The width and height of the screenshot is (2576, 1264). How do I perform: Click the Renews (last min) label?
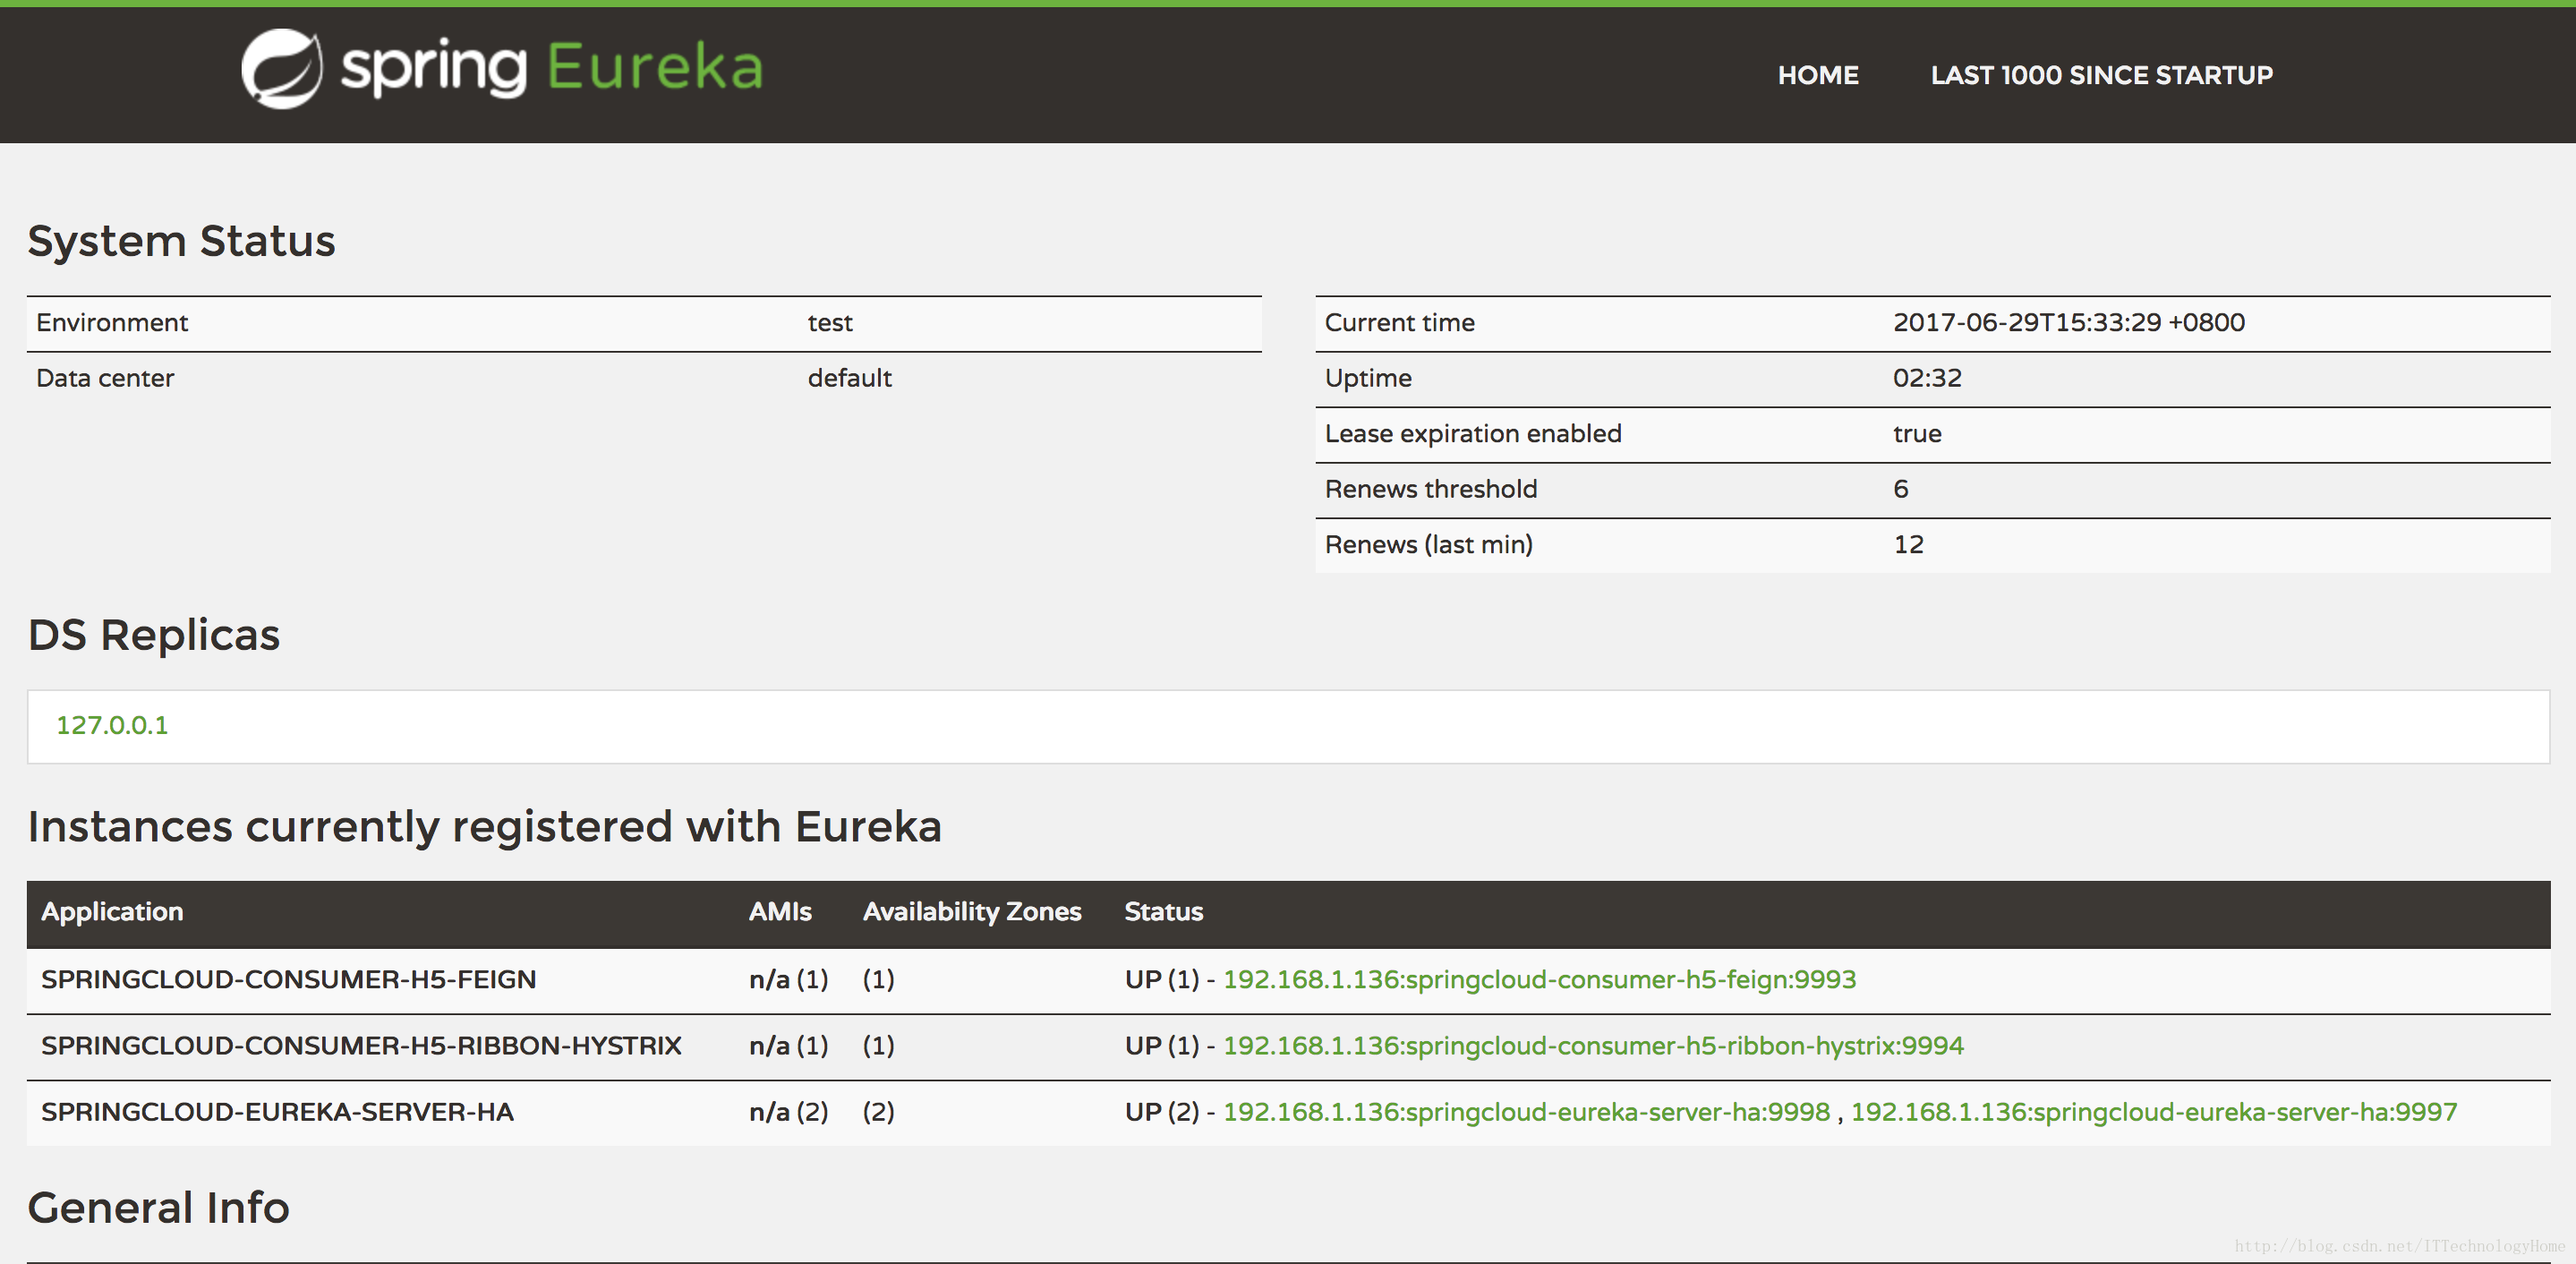(x=1429, y=544)
